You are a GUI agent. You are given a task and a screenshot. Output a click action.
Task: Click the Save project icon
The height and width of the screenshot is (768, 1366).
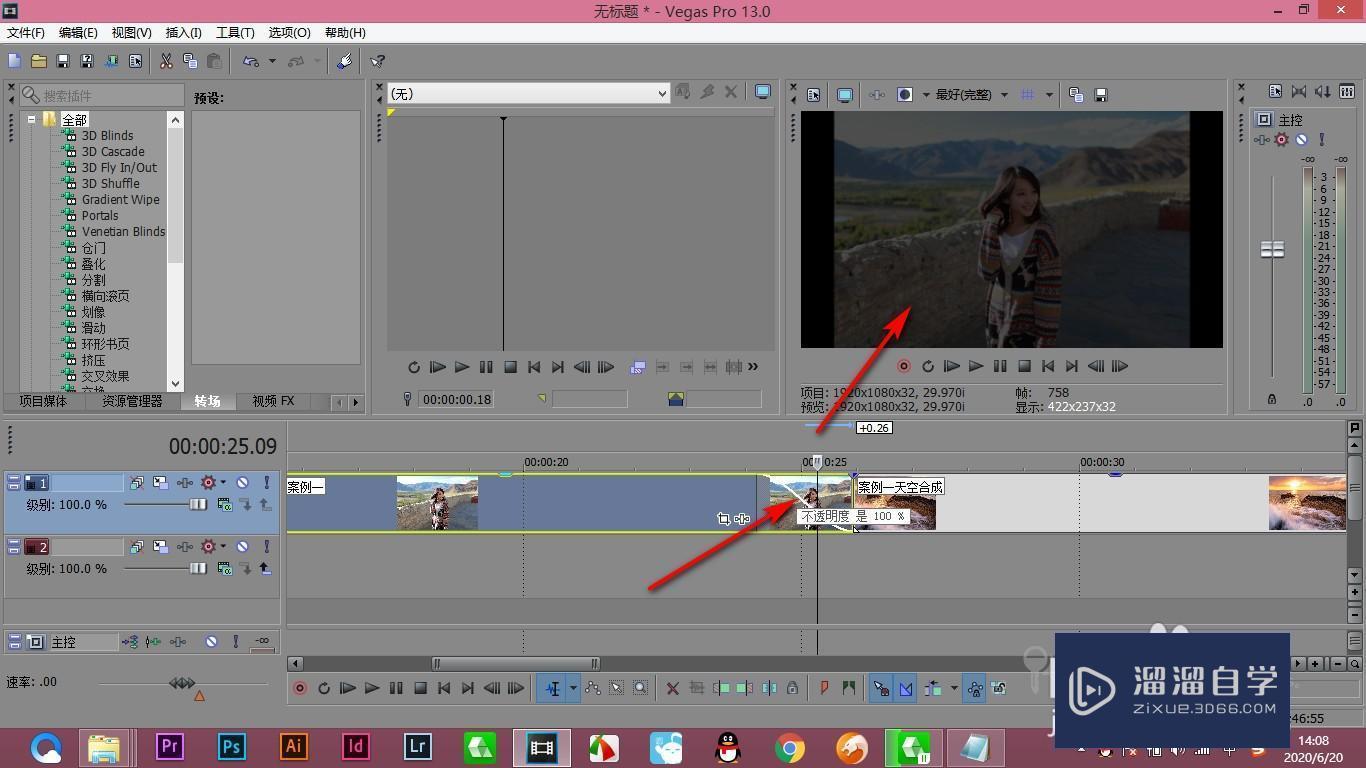pyautogui.click(x=62, y=61)
